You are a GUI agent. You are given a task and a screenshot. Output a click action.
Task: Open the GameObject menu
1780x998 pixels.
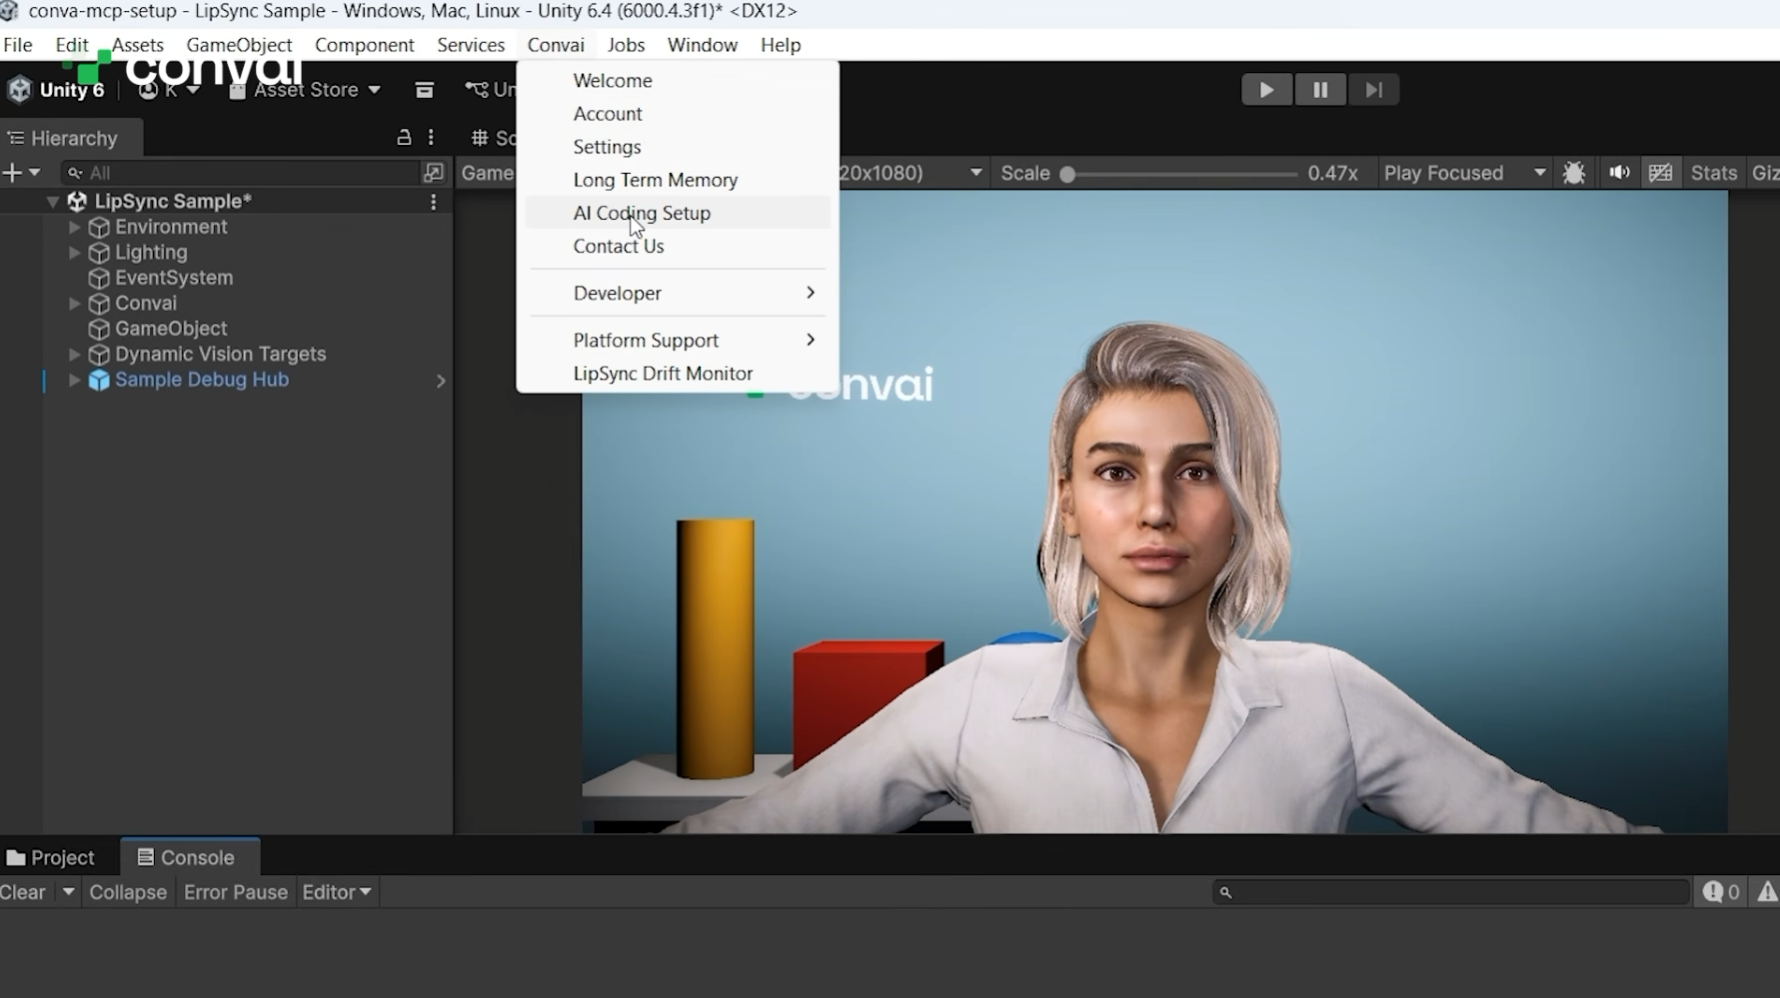tap(239, 45)
